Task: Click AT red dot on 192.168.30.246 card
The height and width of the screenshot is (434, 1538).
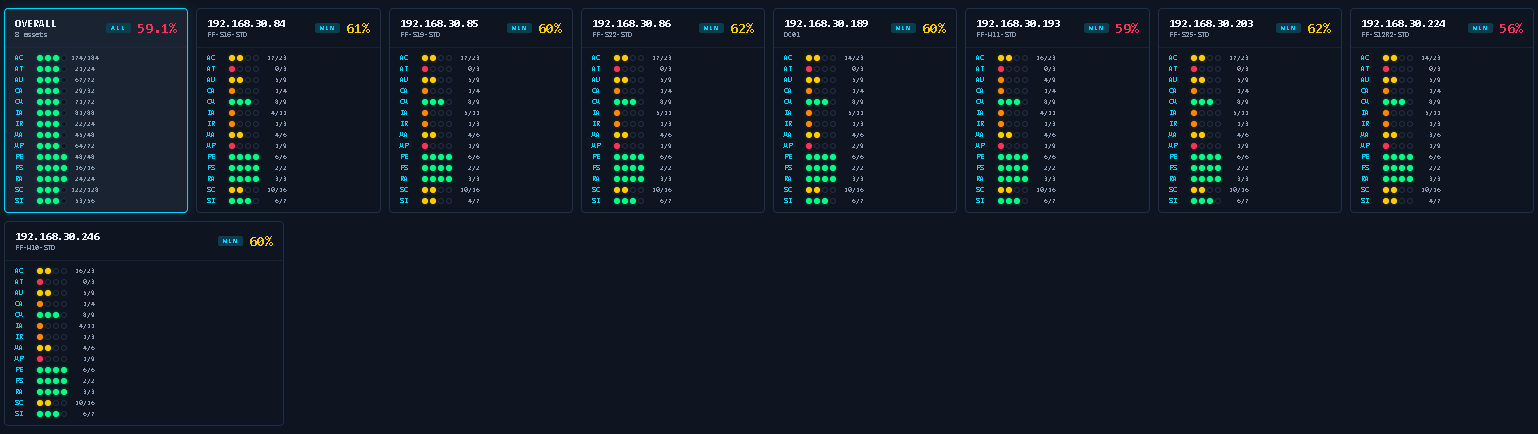Action: point(40,282)
